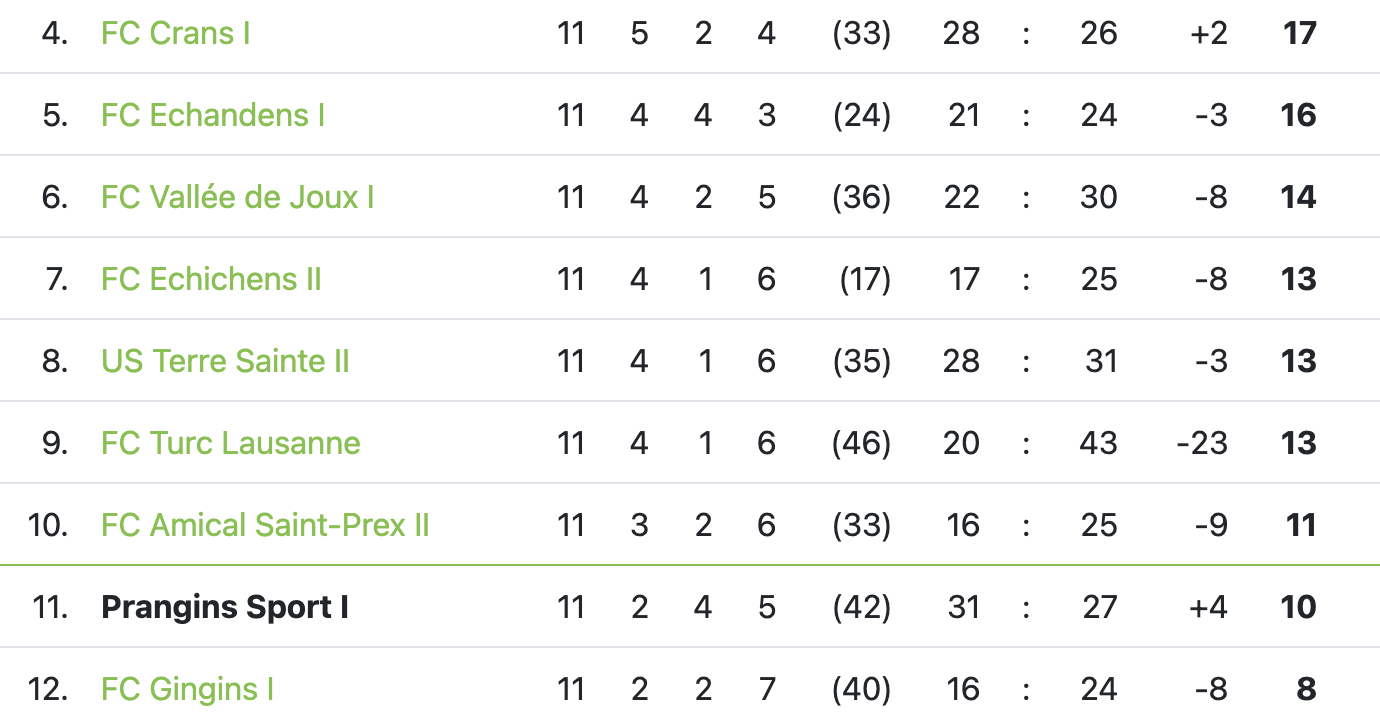Open the FC Turc Lausanne team link
The height and width of the screenshot is (724, 1380).
pyautogui.click(x=231, y=443)
